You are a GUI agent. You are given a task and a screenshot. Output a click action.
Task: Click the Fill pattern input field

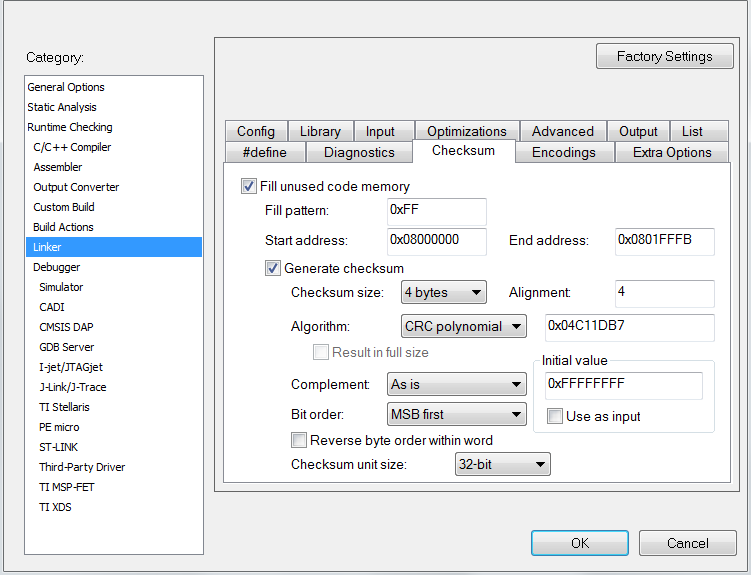coord(437,212)
